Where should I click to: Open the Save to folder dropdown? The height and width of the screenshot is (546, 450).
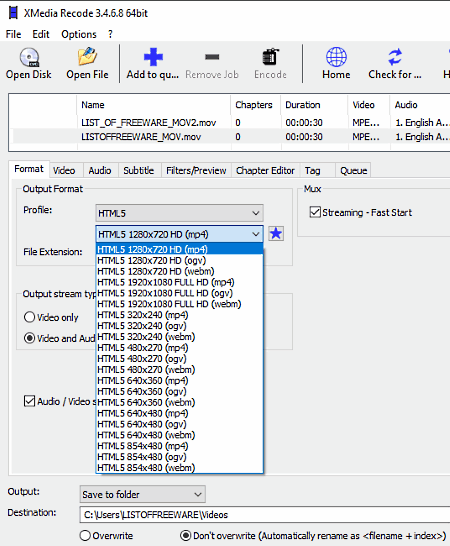point(142,494)
